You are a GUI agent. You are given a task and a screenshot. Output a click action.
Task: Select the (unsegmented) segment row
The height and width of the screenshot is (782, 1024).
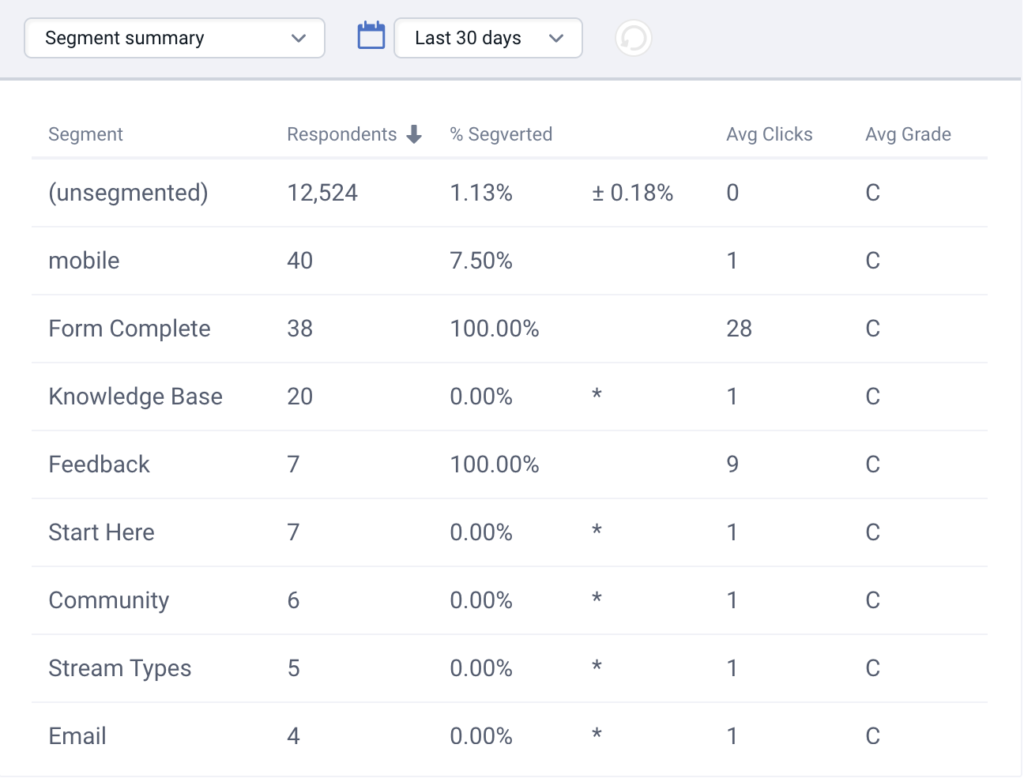point(128,193)
